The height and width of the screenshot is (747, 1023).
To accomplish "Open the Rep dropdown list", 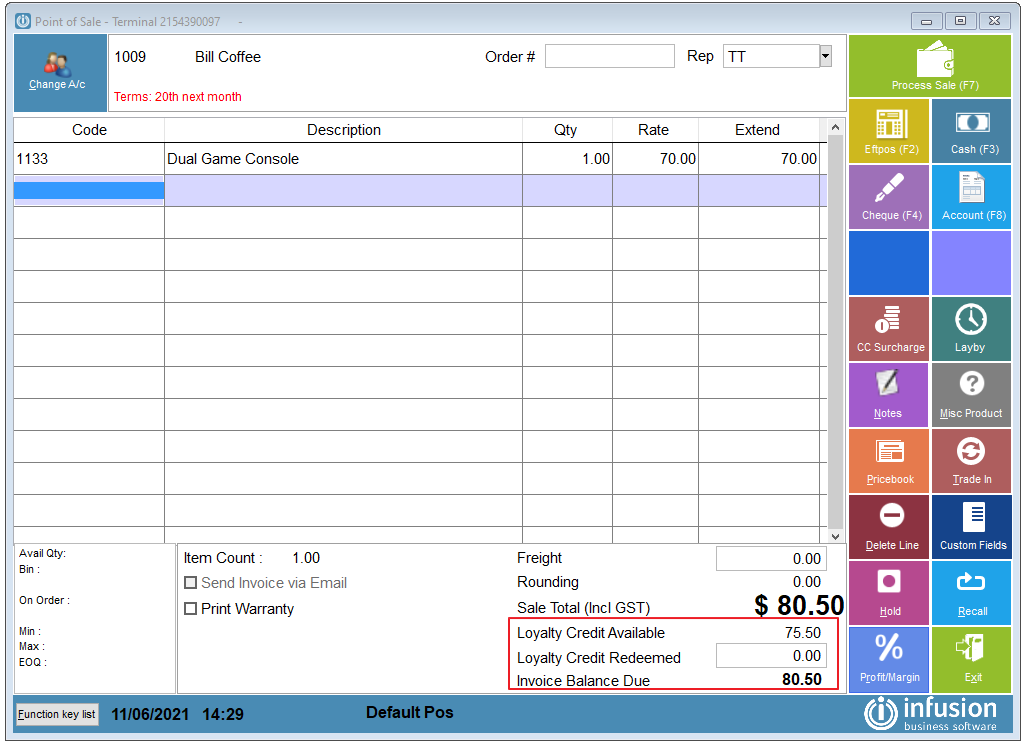I will click(x=825, y=56).
